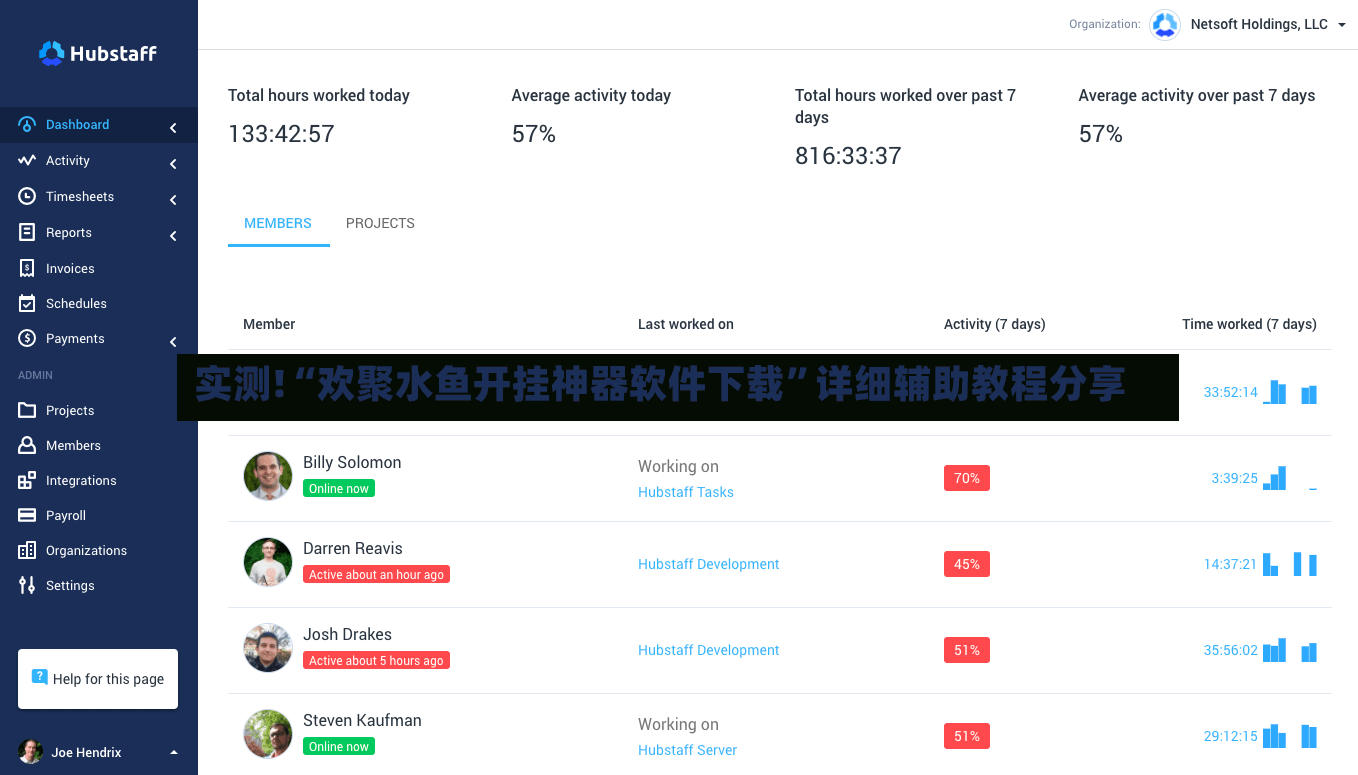Open Darren Reavis's 14:37:21 time link
Screen dimensions: 1358x775
1230,564
